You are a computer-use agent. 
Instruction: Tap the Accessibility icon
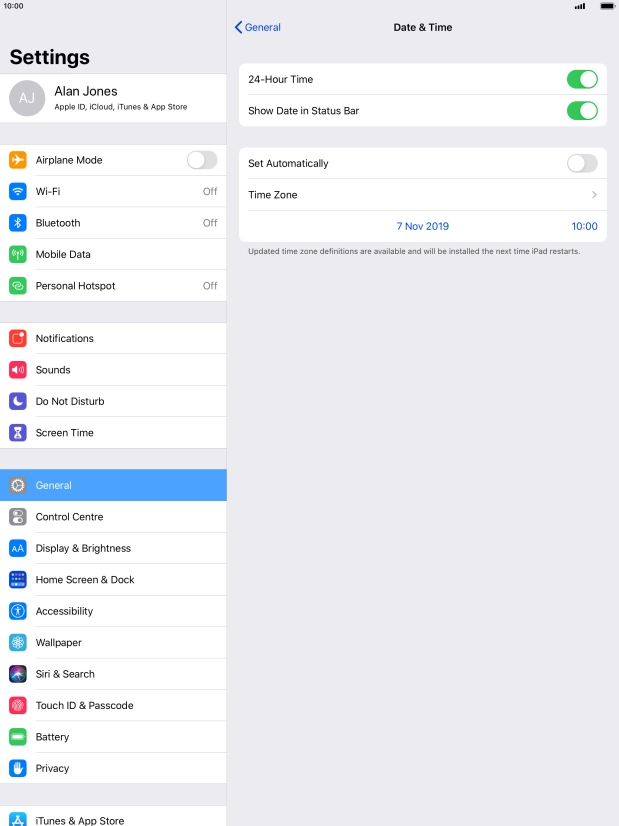pos(18,611)
